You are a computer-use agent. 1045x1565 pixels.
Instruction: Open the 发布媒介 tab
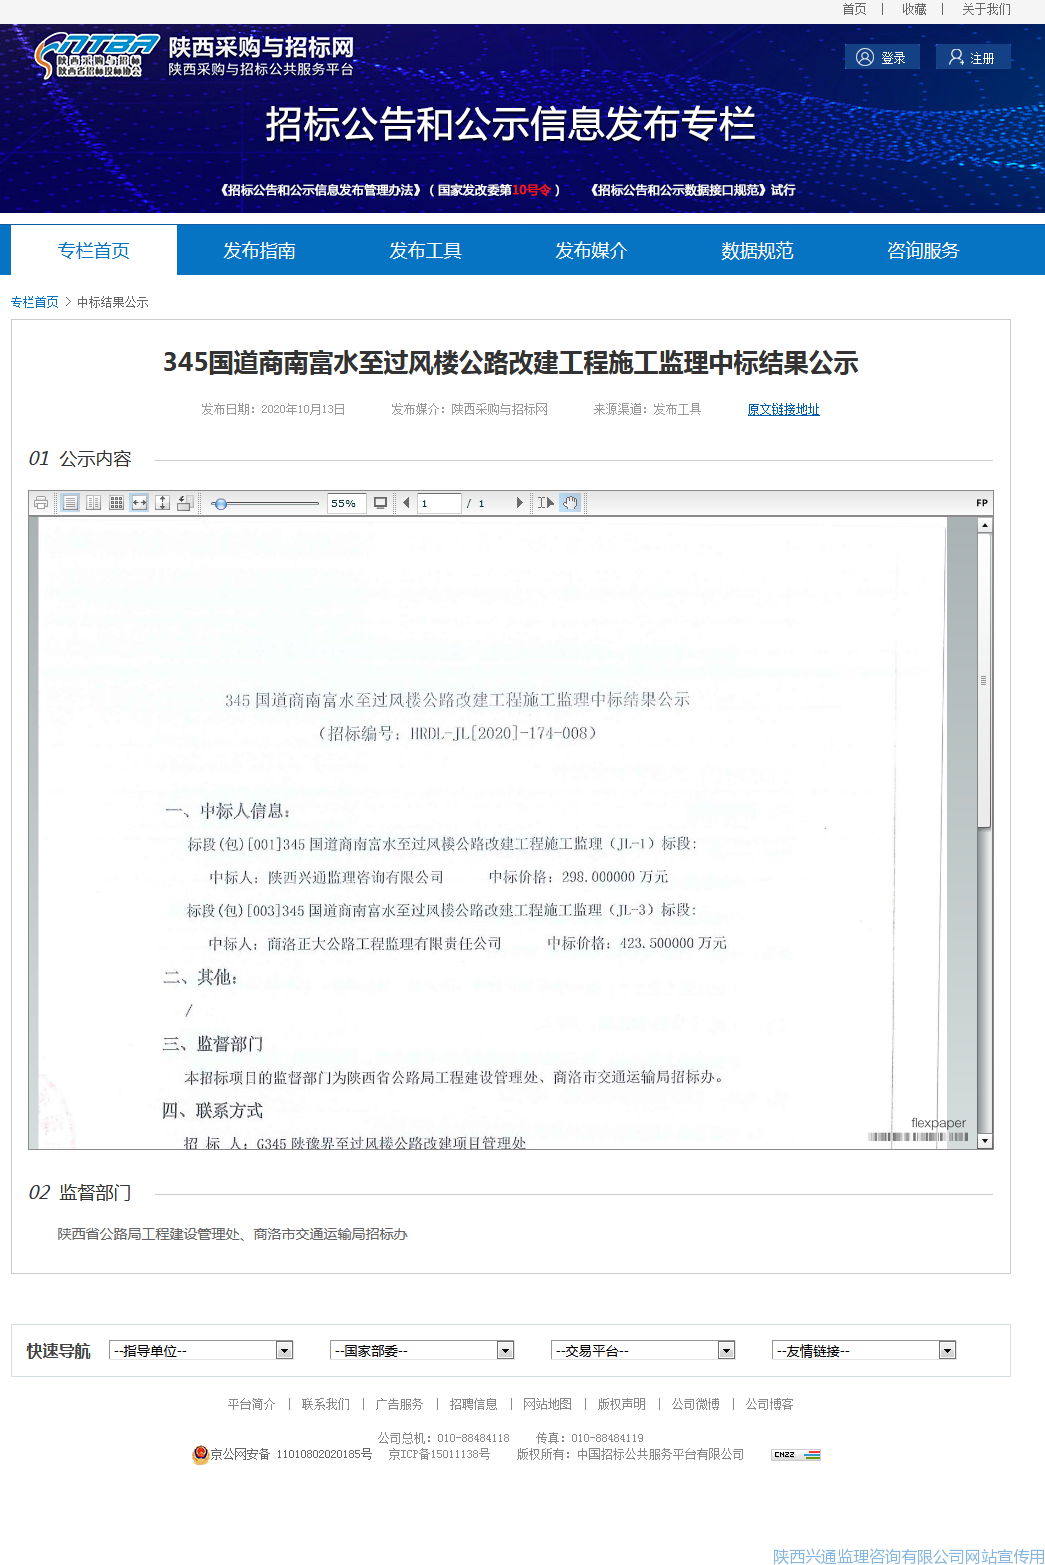tap(592, 250)
